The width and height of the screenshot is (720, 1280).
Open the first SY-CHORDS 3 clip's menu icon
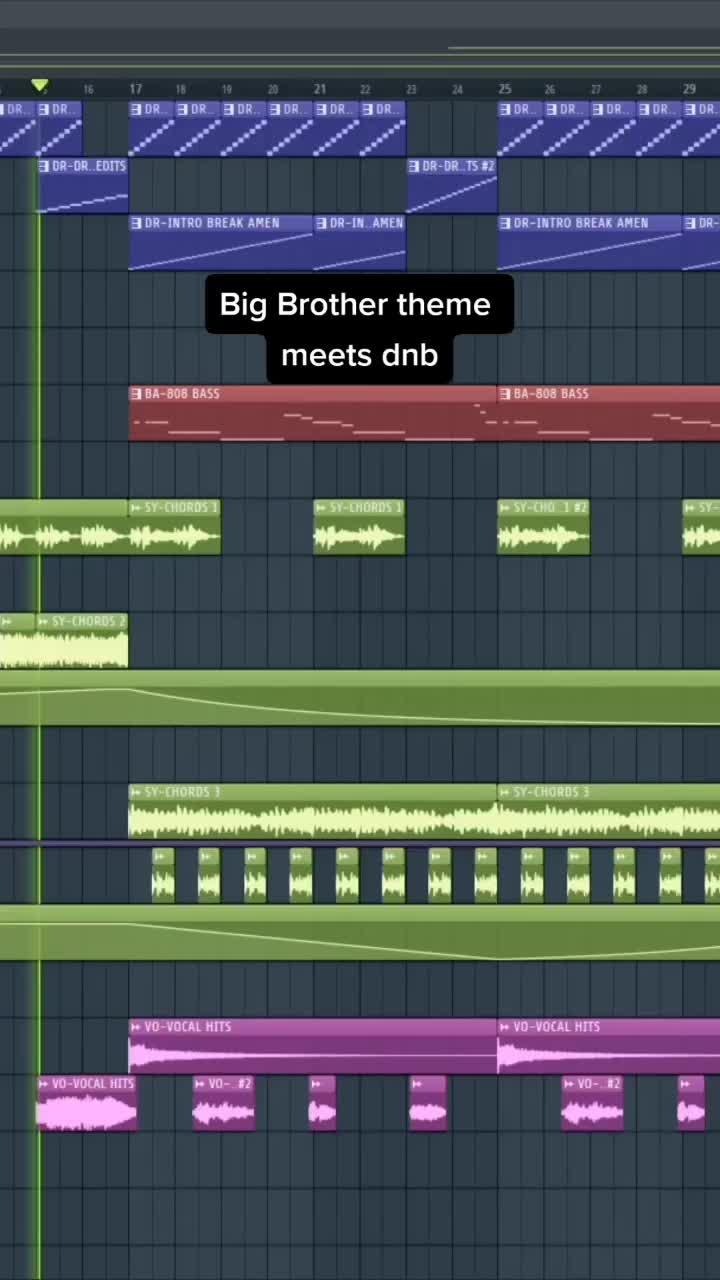coord(137,793)
